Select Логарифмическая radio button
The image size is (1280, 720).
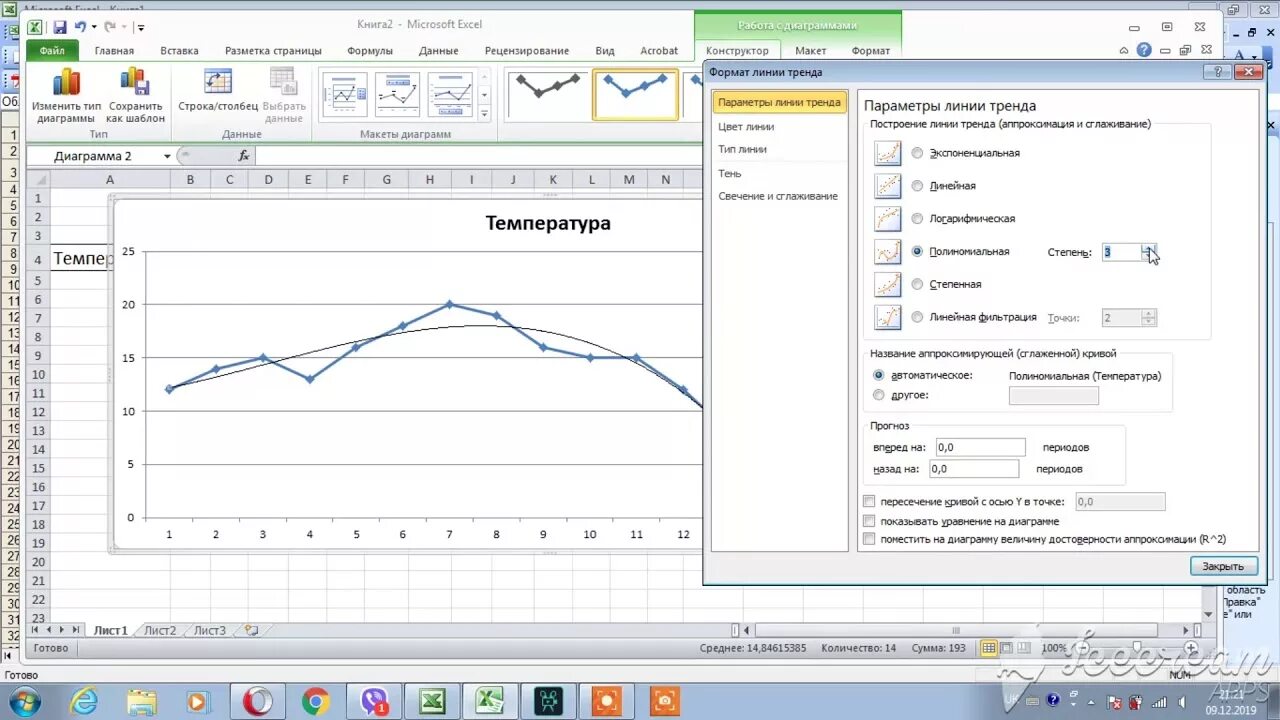(918, 218)
